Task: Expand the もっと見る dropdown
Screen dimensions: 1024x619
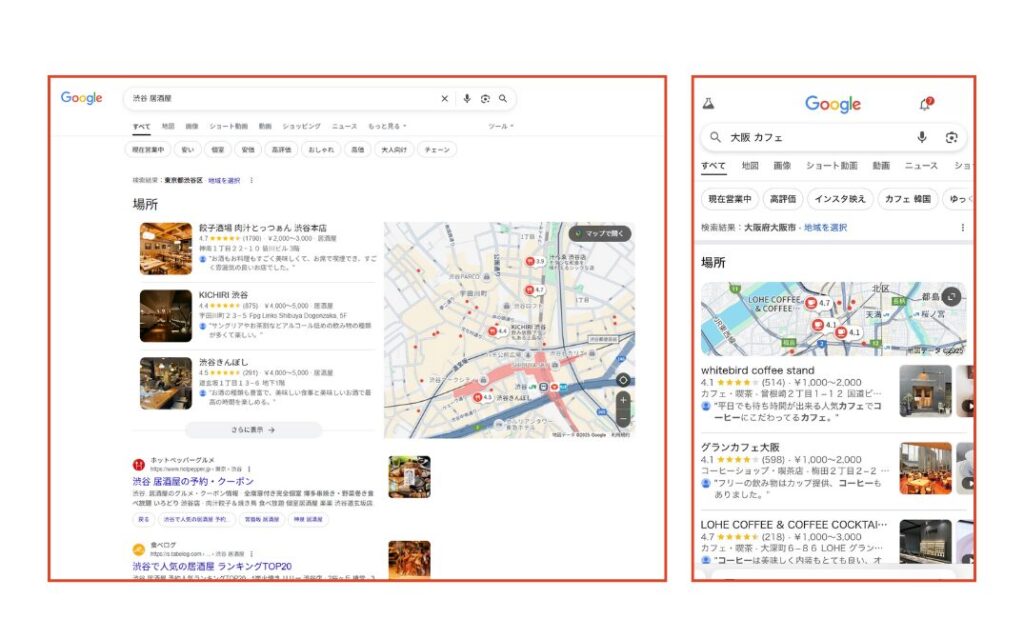Action: 387,126
